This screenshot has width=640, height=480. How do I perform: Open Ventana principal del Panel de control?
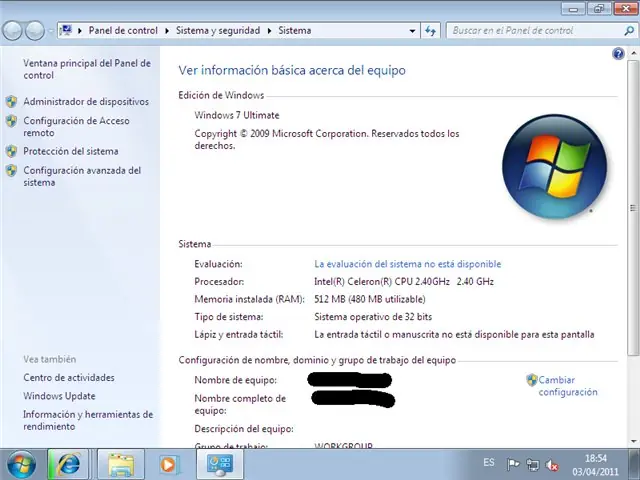coord(87,69)
